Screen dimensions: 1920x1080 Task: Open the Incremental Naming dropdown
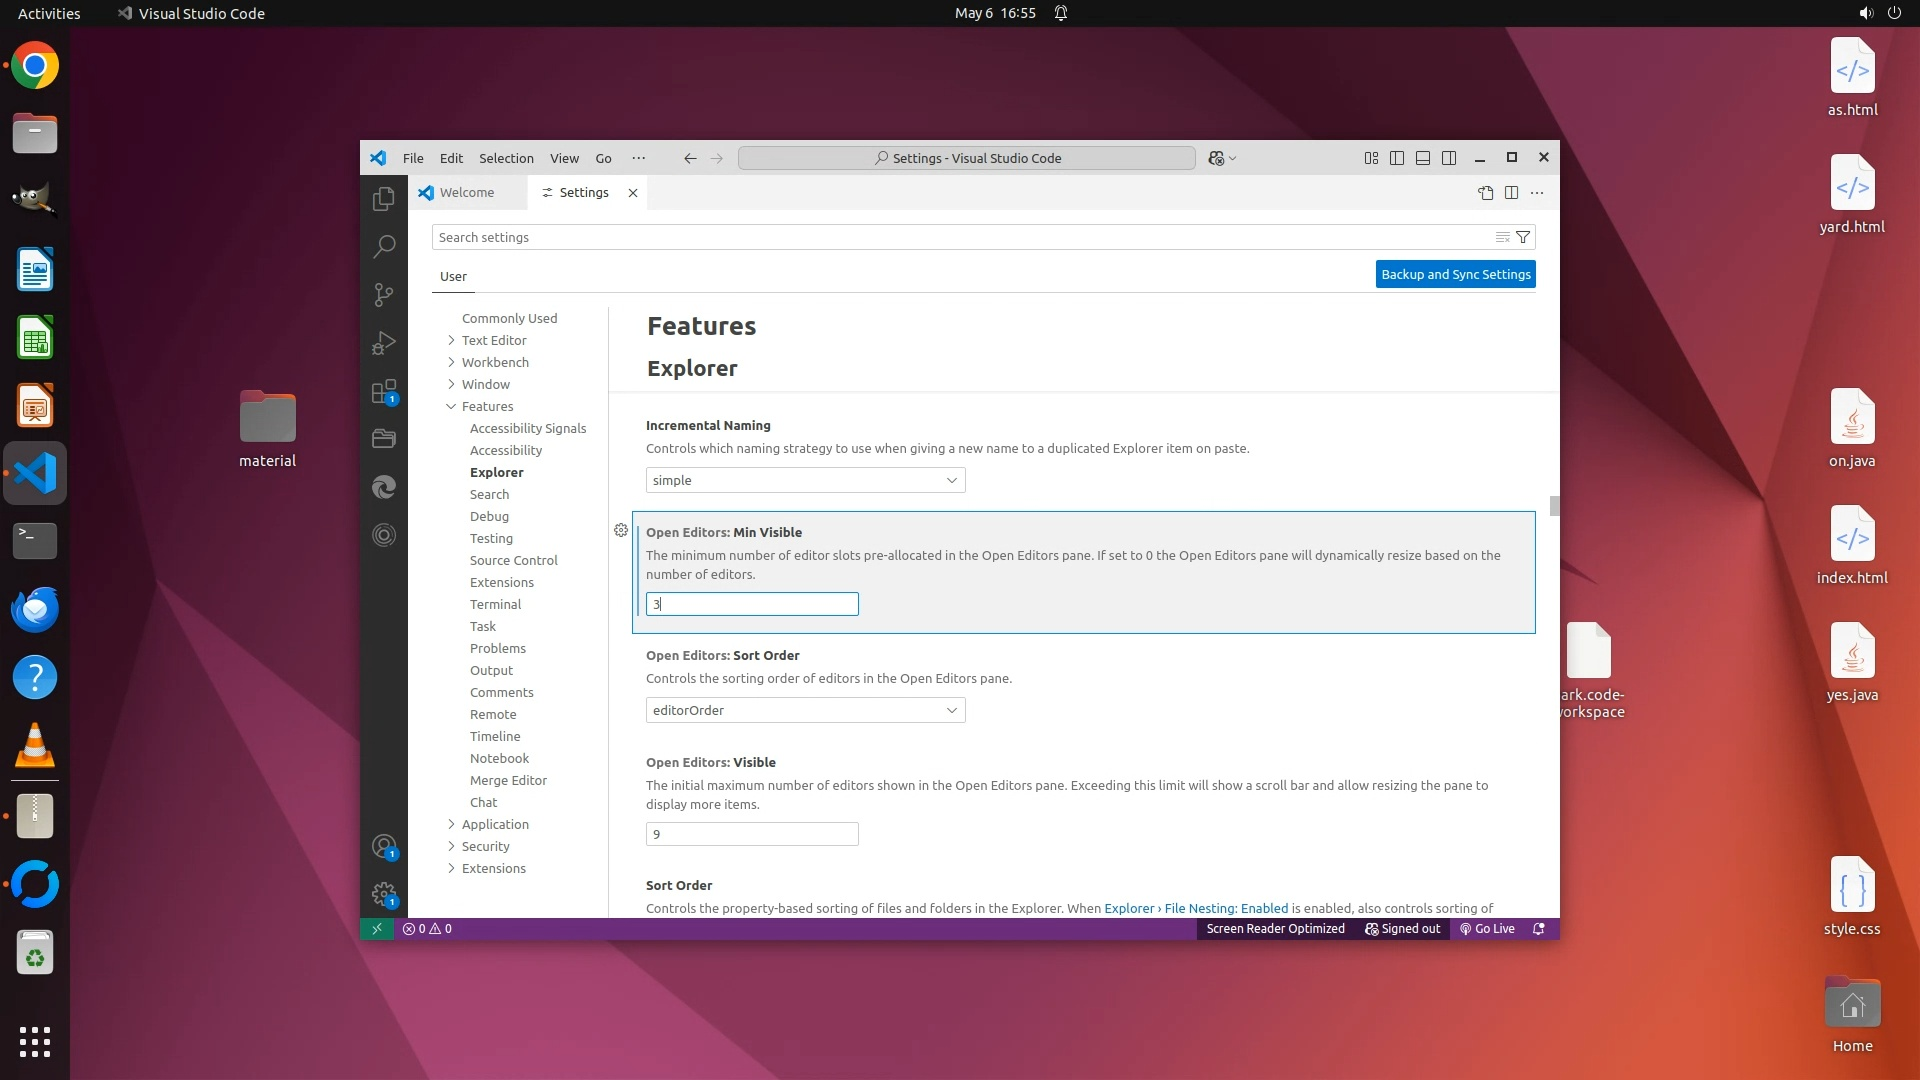pyautogui.click(x=805, y=481)
